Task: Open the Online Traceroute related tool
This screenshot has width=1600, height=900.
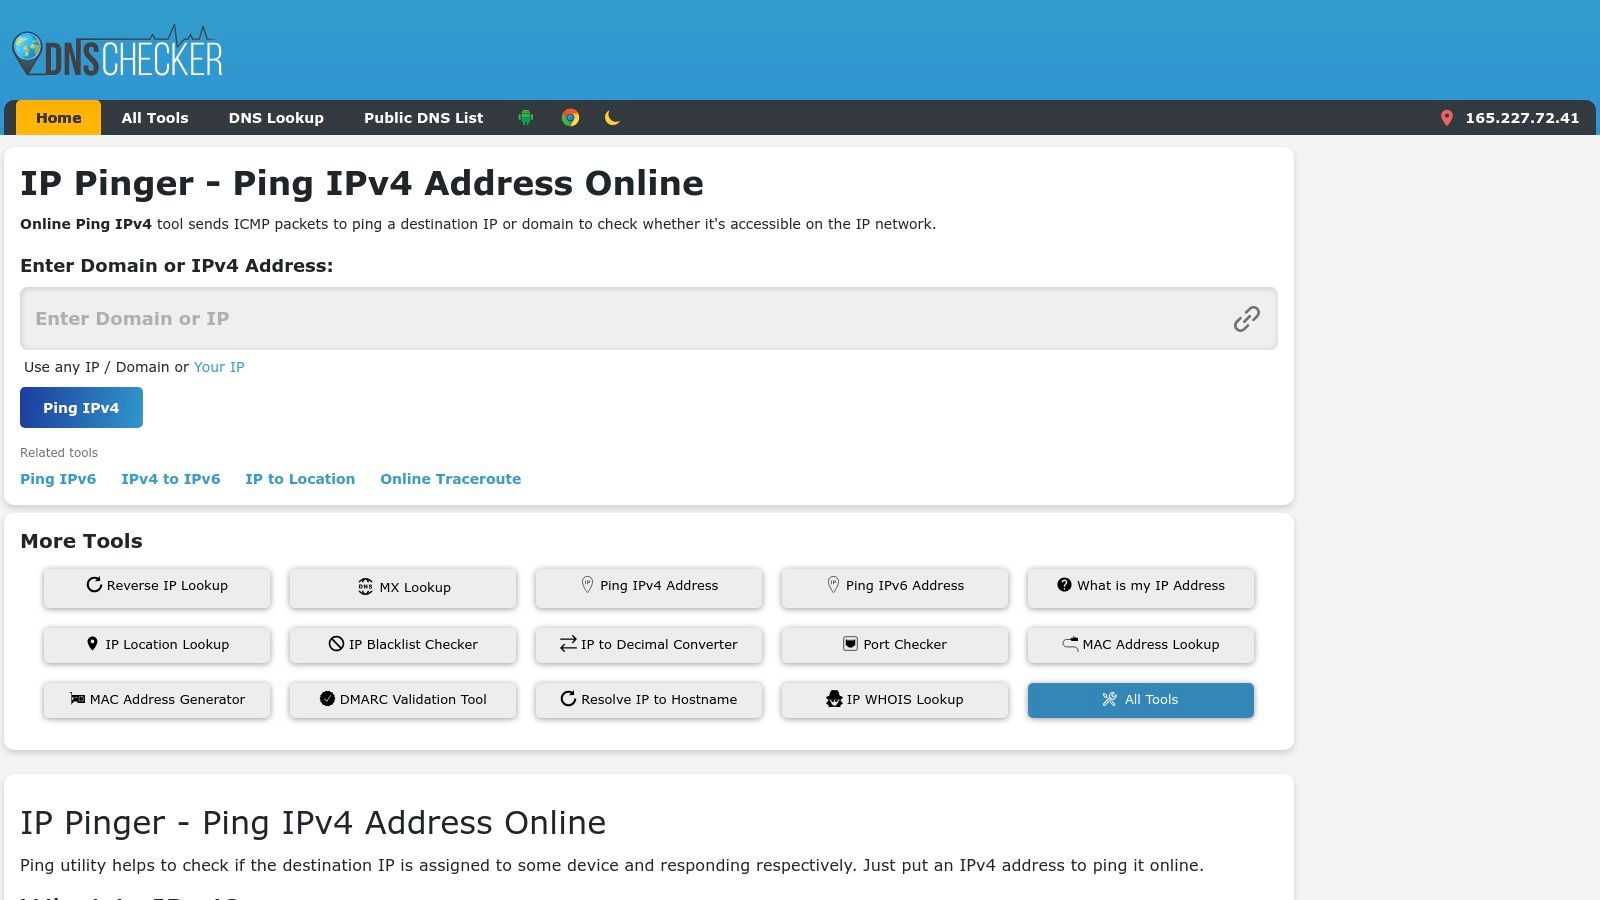Action: click(x=450, y=479)
